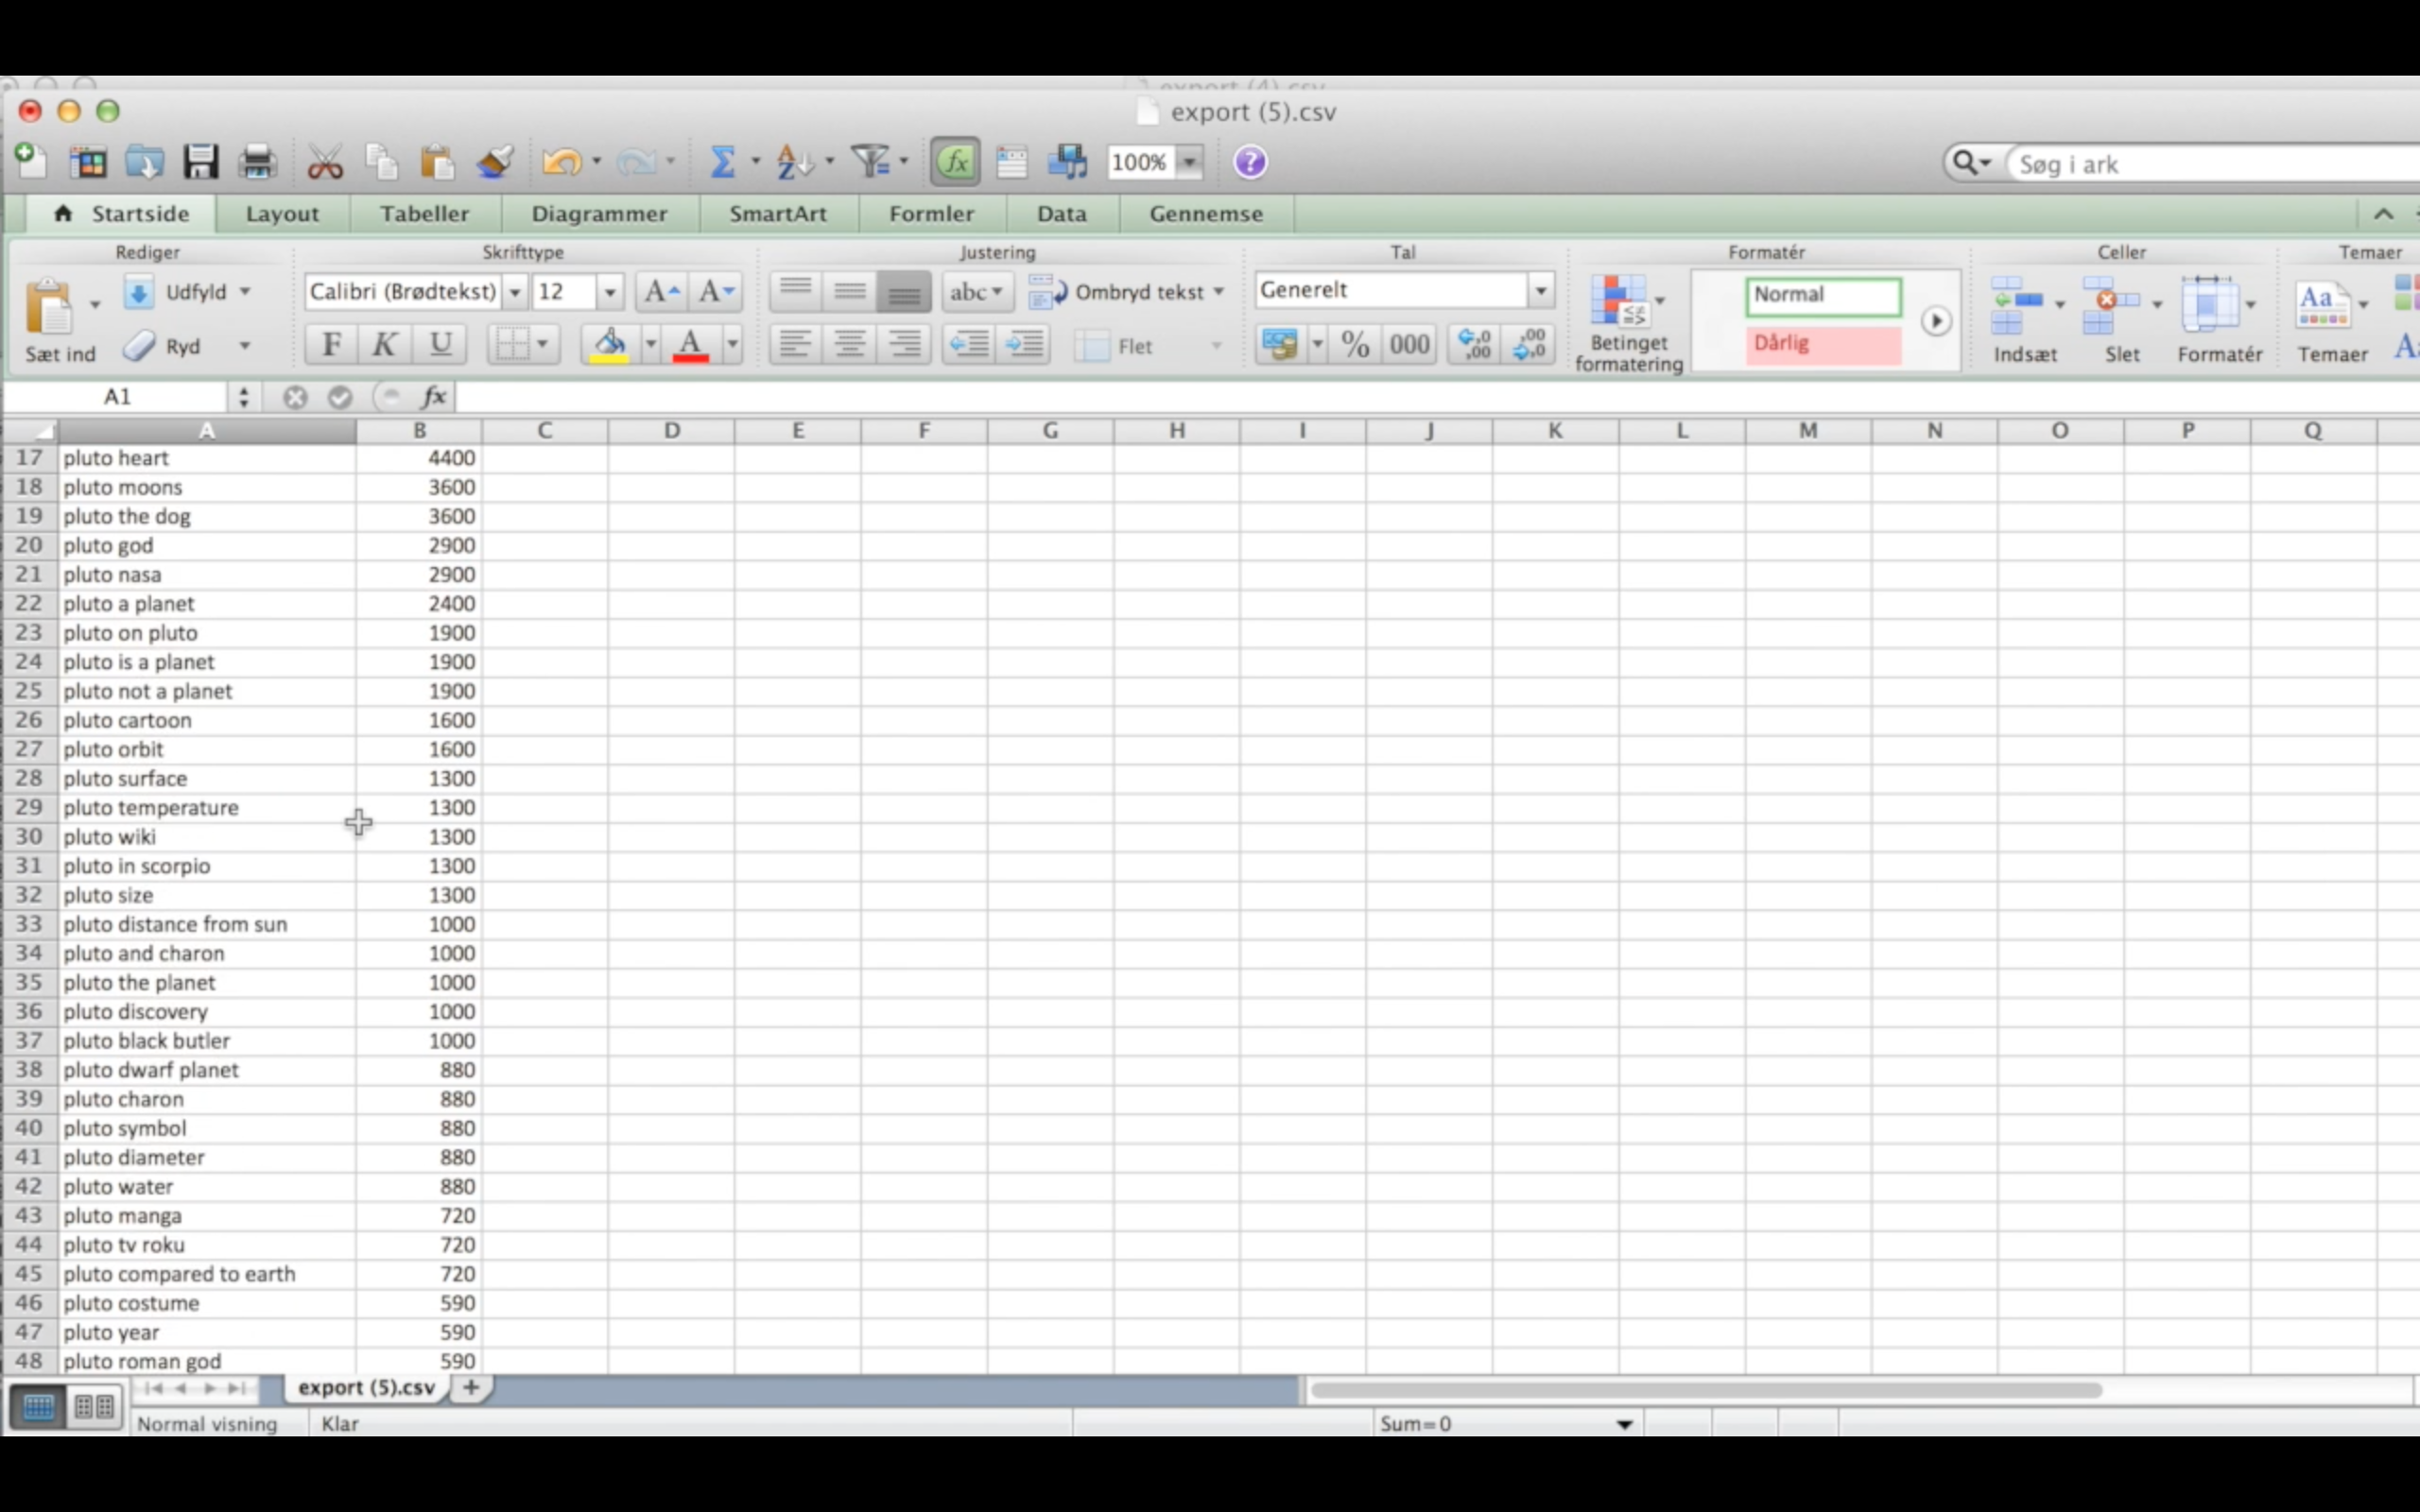Toggle the formula bar fx button
This screenshot has width=2420, height=1512.
955,162
